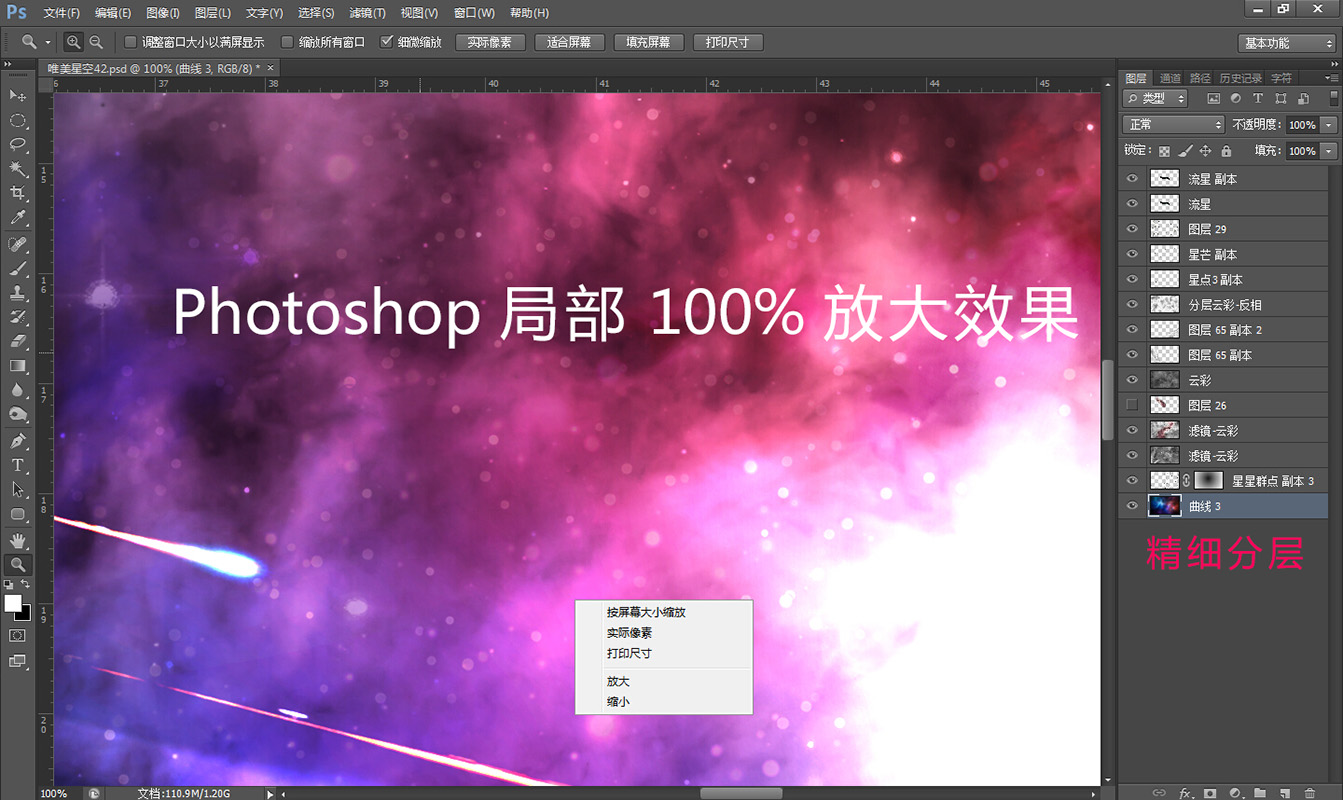Select the Magic Wand tool
This screenshot has width=1343, height=800.
click(18, 169)
